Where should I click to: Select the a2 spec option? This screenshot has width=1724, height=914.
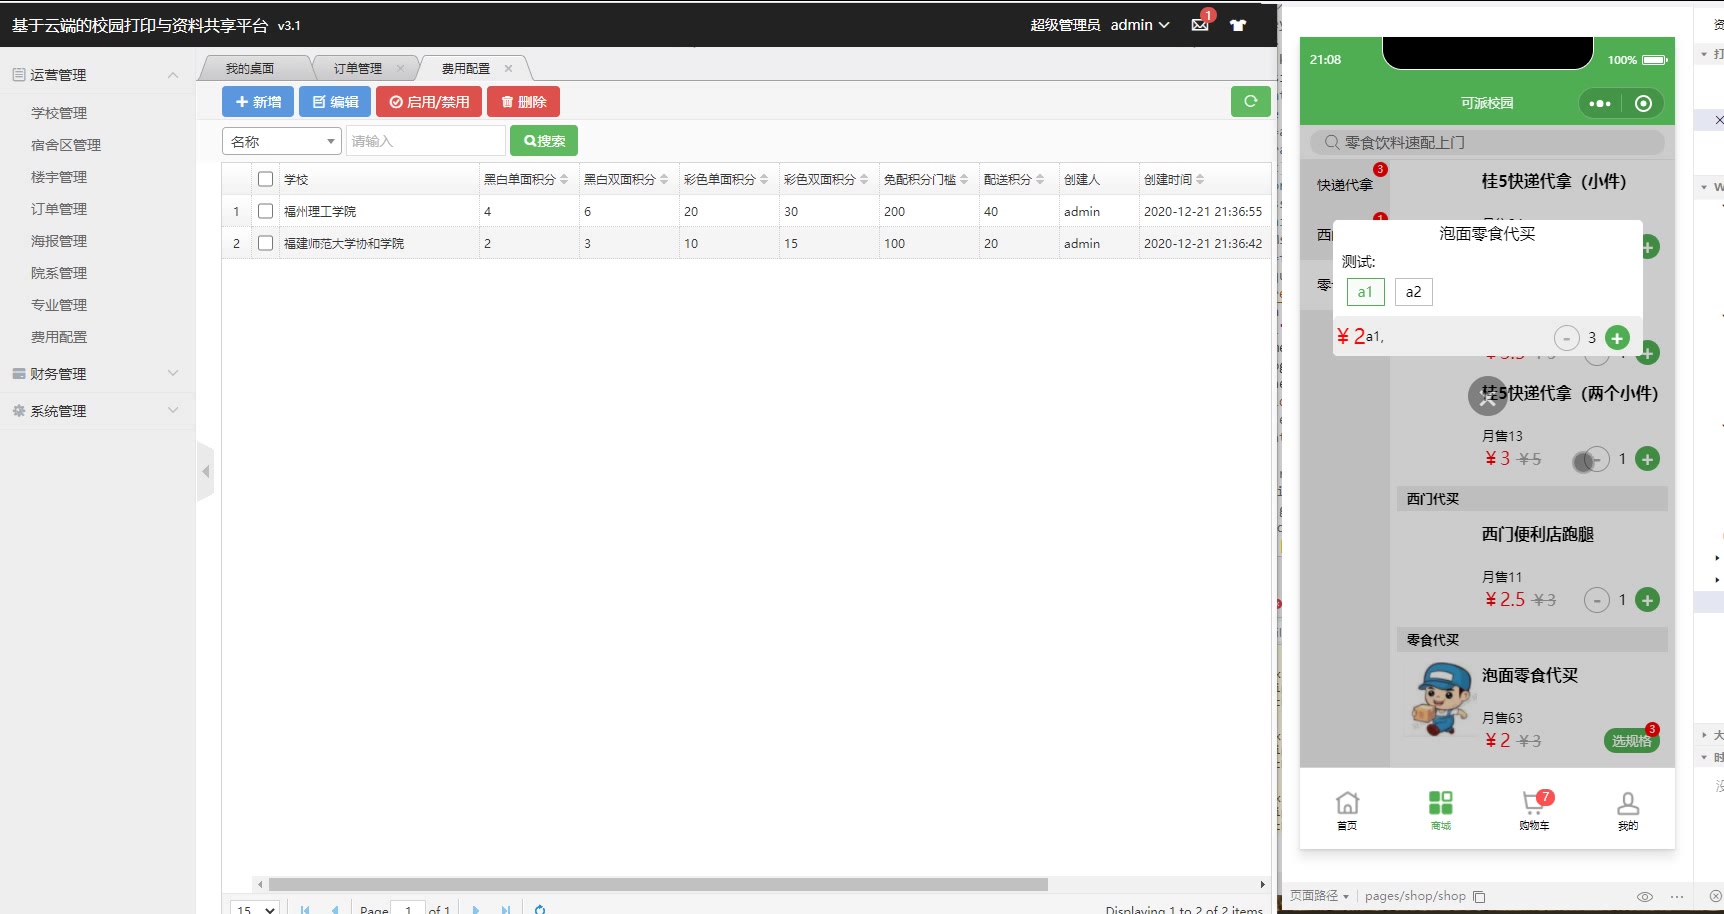click(1413, 292)
